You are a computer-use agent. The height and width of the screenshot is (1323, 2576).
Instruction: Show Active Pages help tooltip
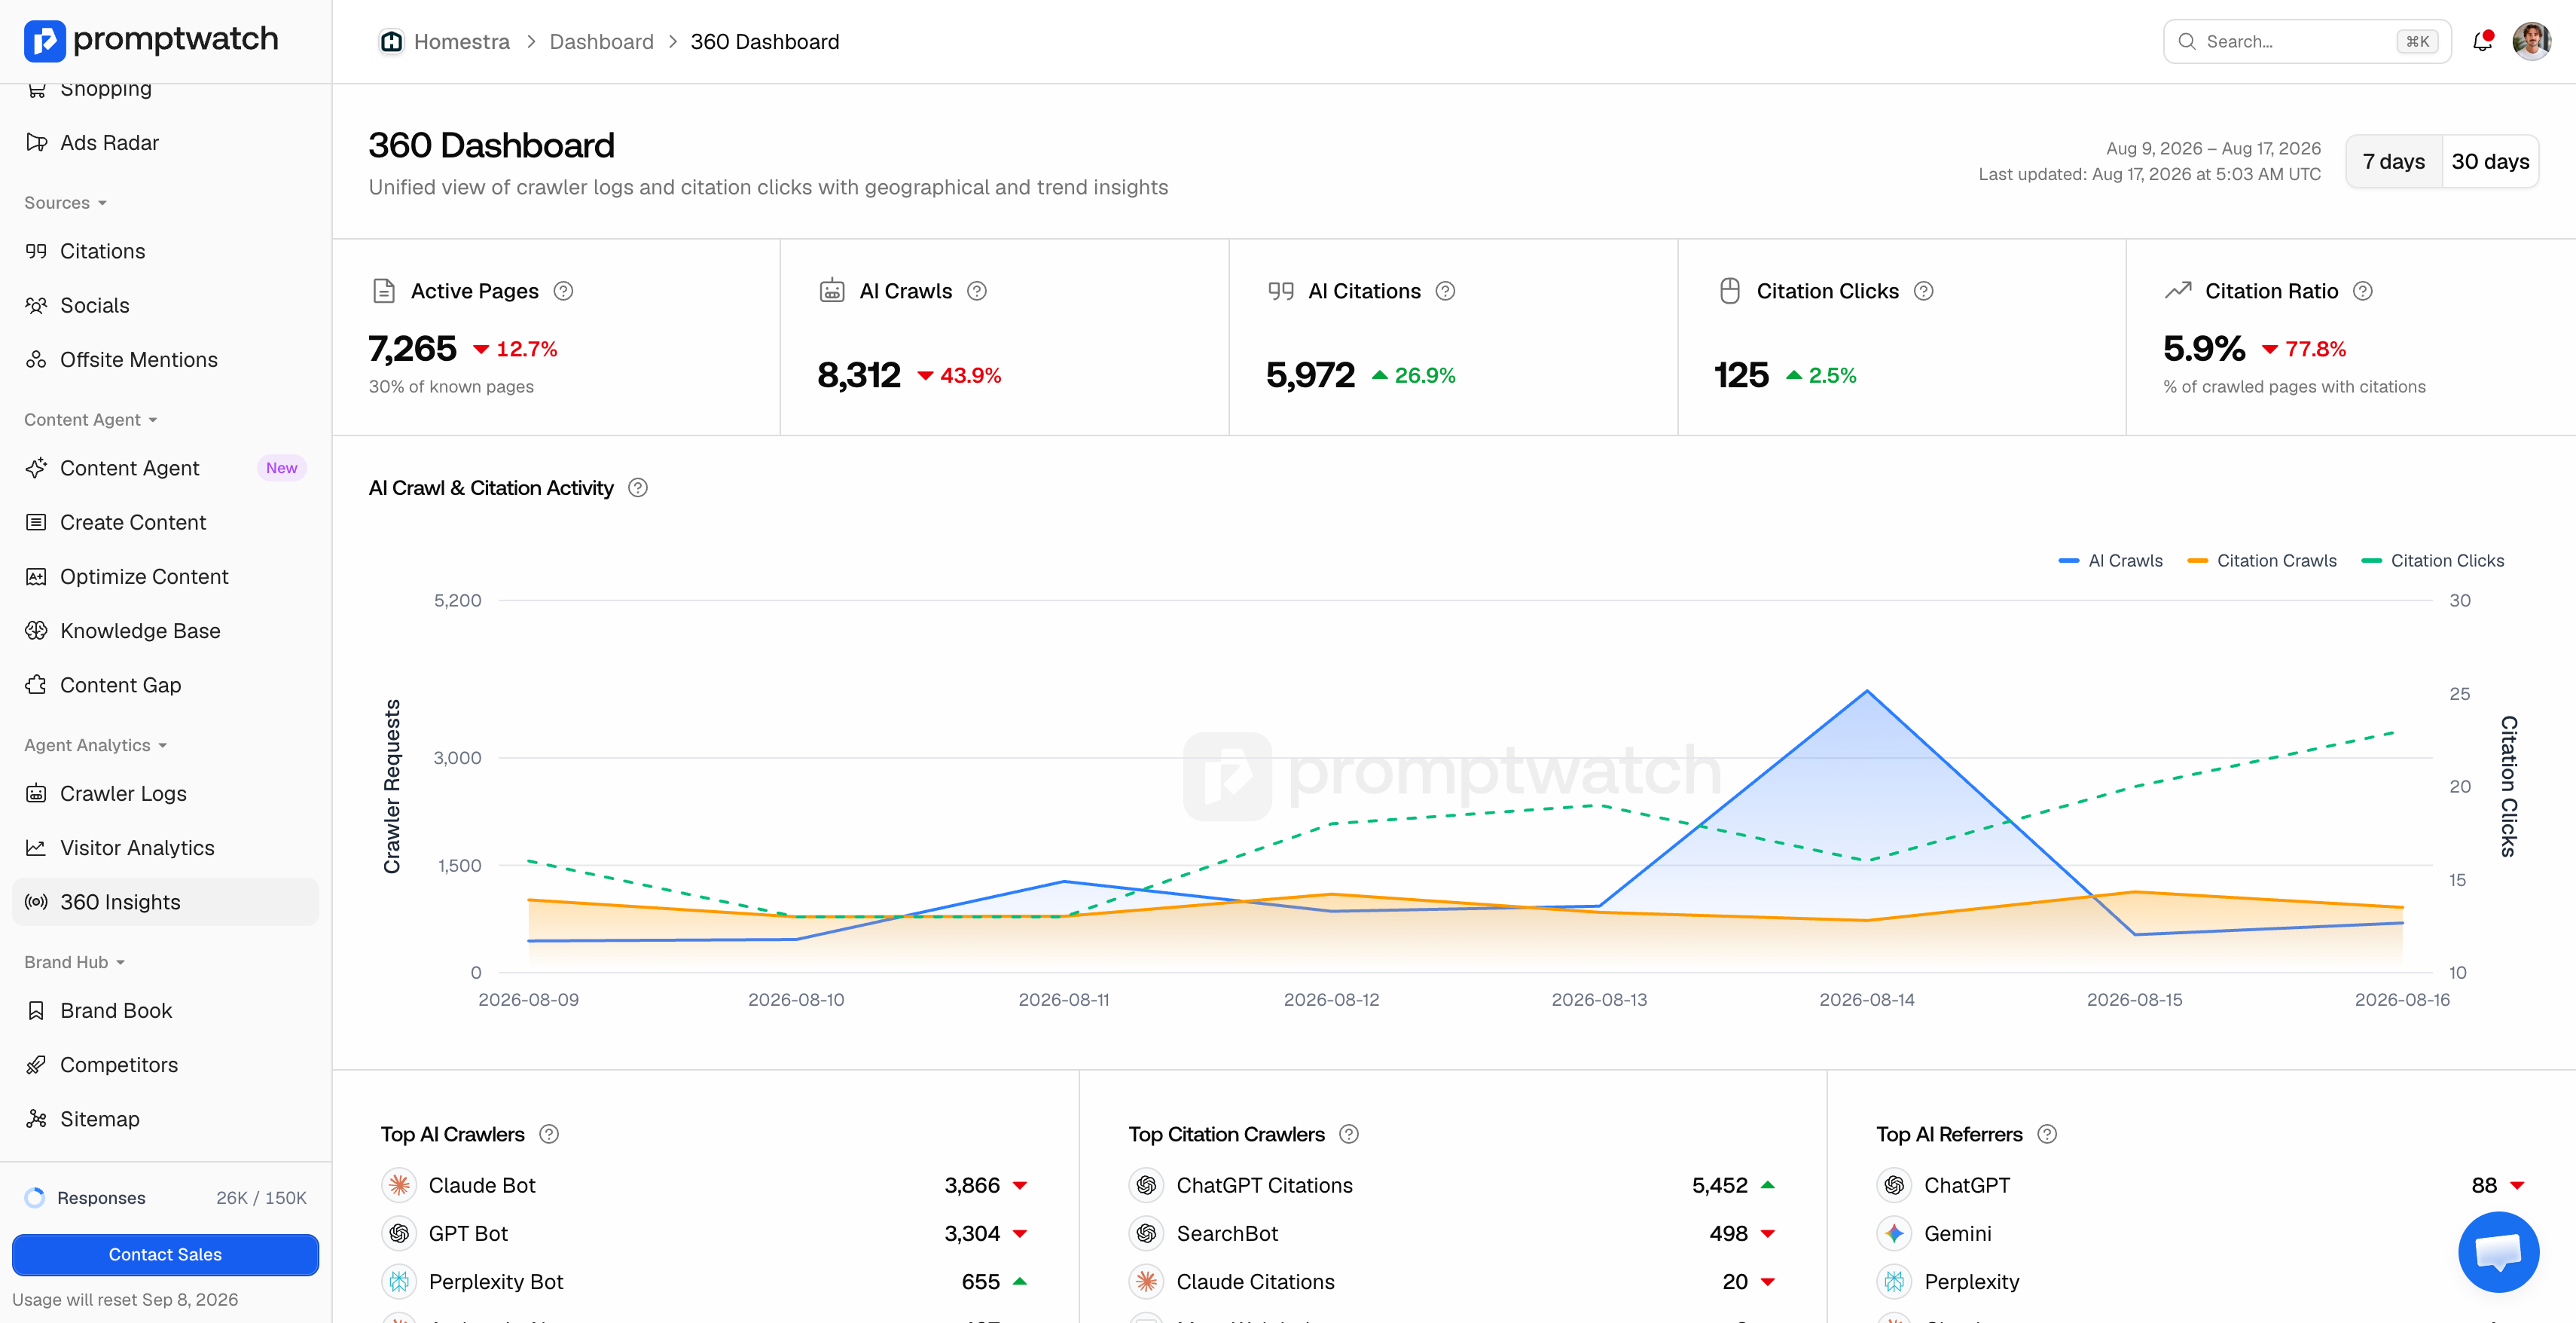click(x=564, y=291)
